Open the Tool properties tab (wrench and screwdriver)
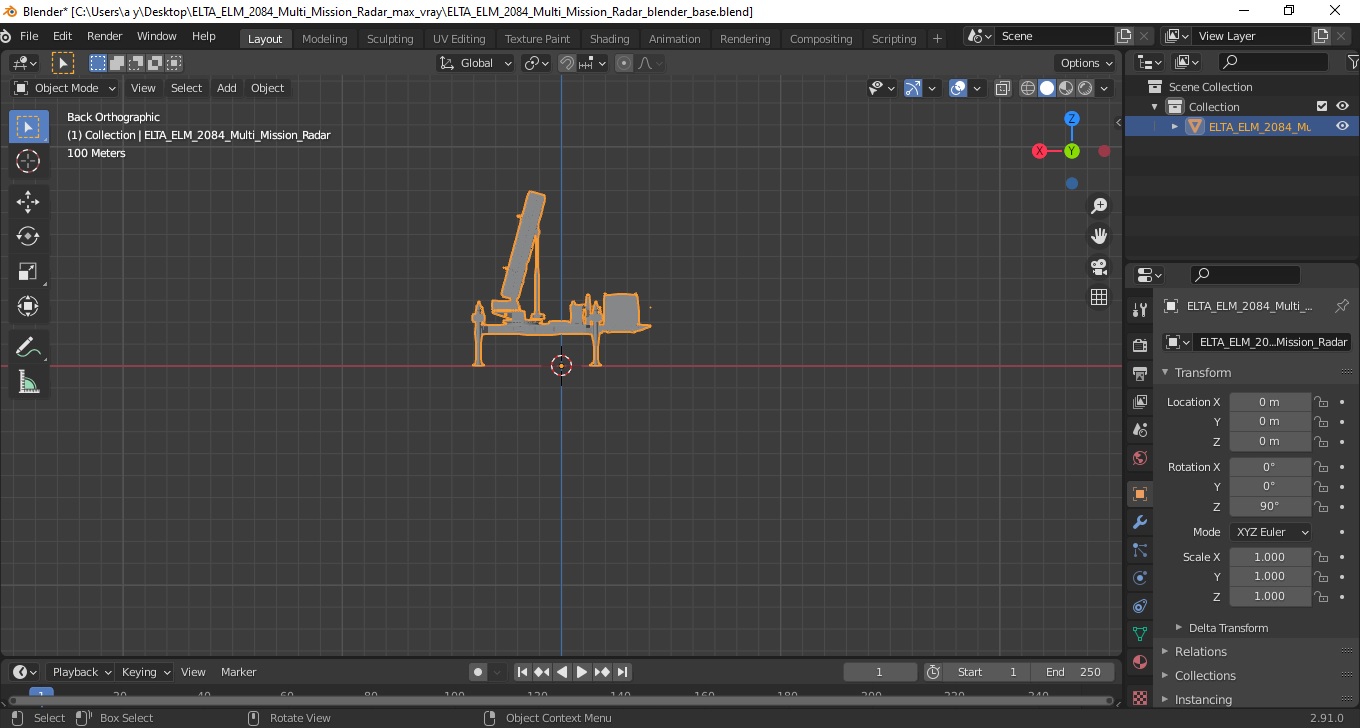The width and height of the screenshot is (1360, 728). 1140,309
